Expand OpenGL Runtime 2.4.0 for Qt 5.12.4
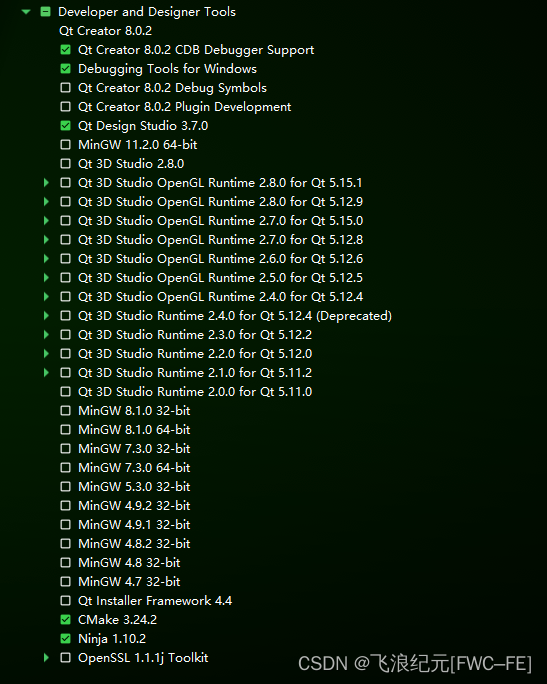Image resolution: width=547 pixels, height=684 pixels. coord(46,297)
